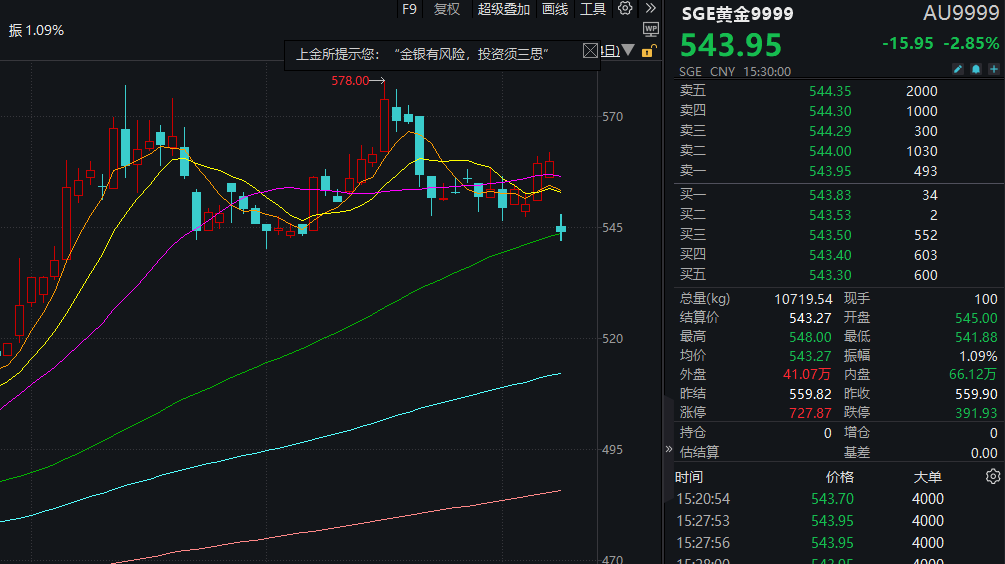Click the AU9999 ticker code
1005x564 pixels.
tap(961, 14)
